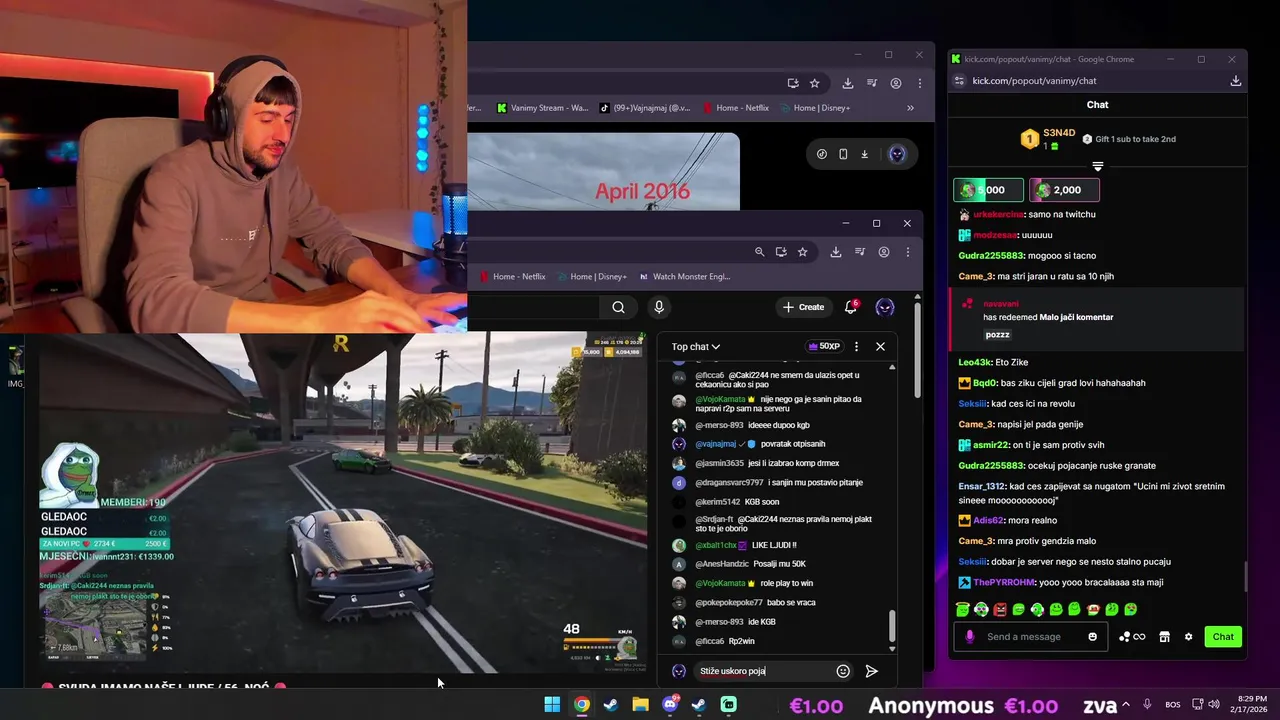Open TikTok profile avatar

tap(897, 154)
